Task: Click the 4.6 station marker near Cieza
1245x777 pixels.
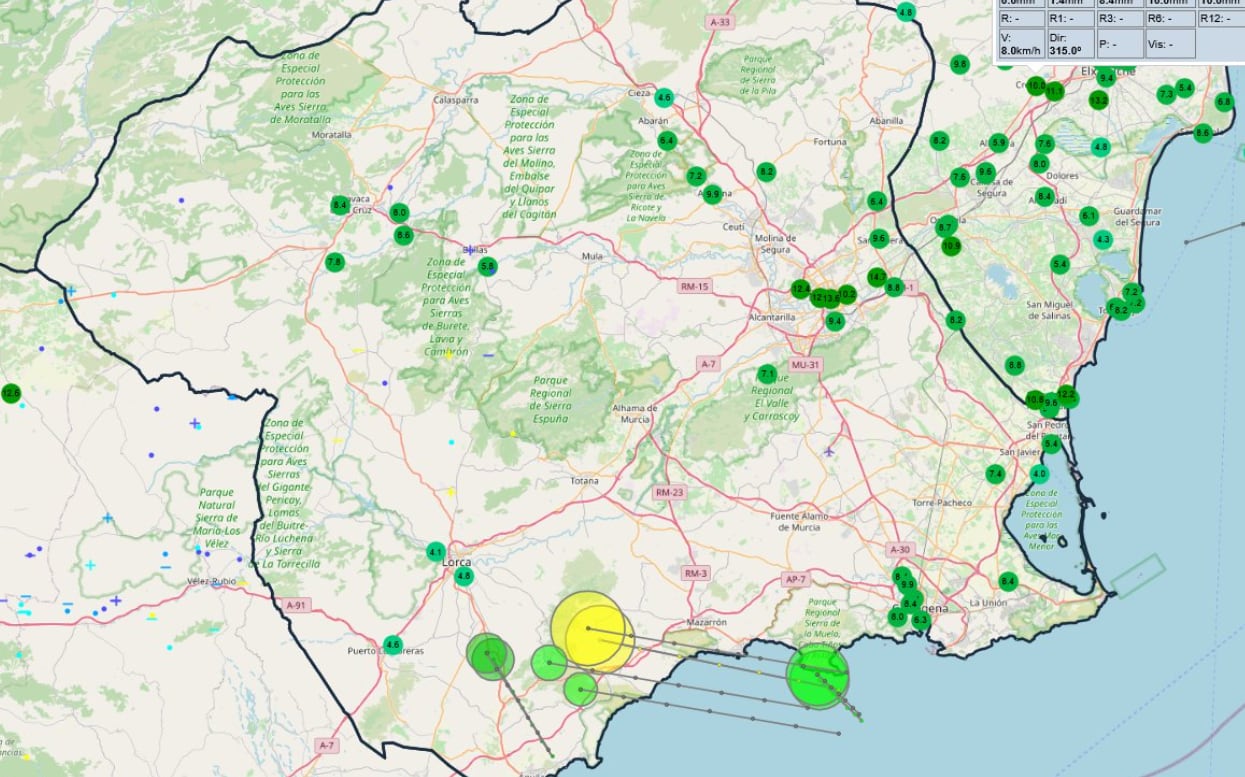Action: [664, 98]
